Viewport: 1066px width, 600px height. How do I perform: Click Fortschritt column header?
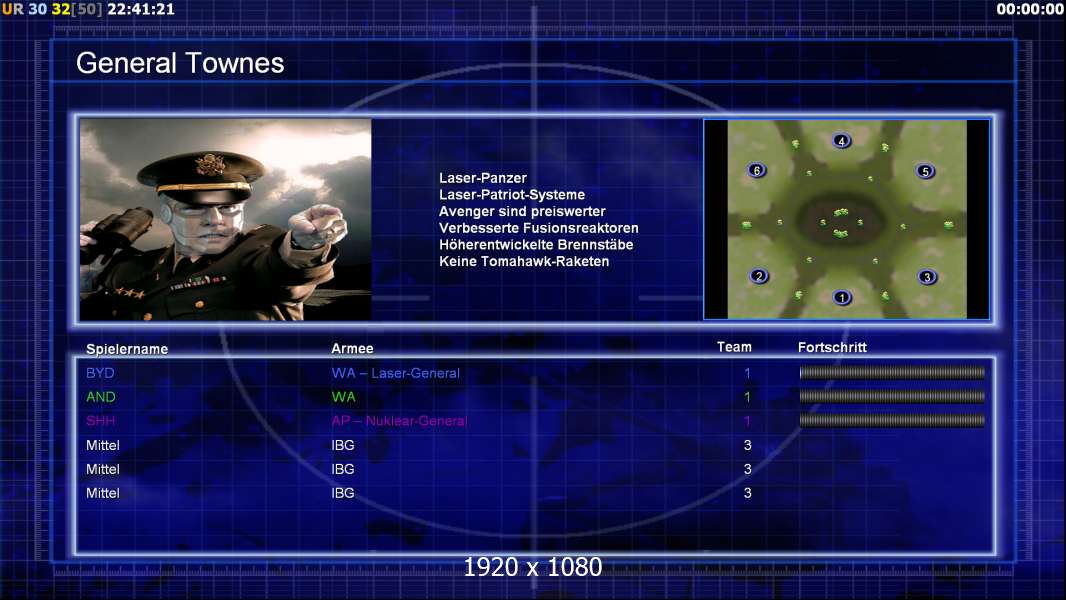(x=832, y=347)
